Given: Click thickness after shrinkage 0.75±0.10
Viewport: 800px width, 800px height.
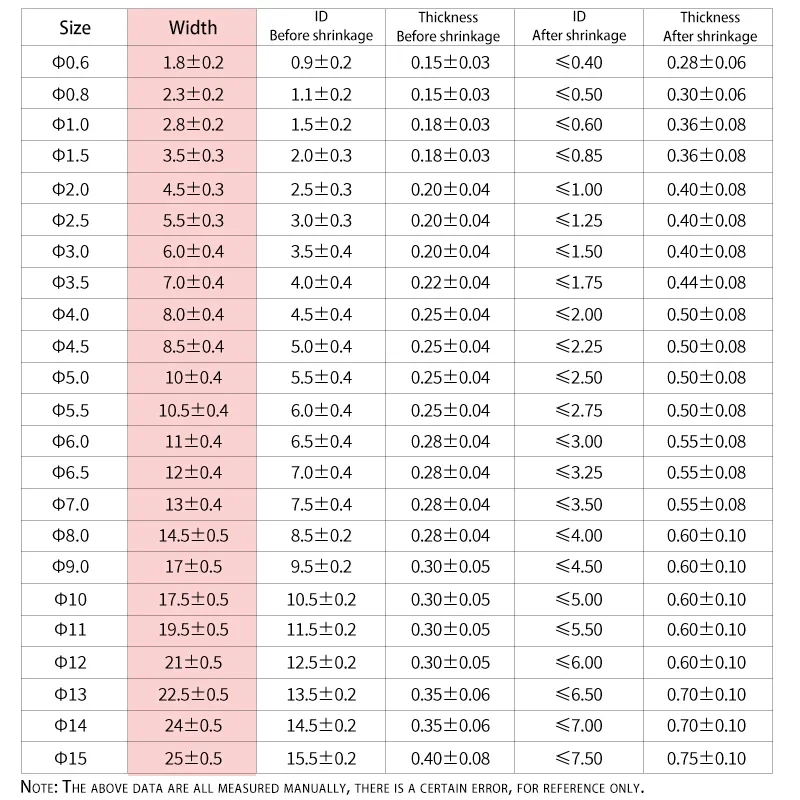Looking at the screenshot, I should pos(708,758).
